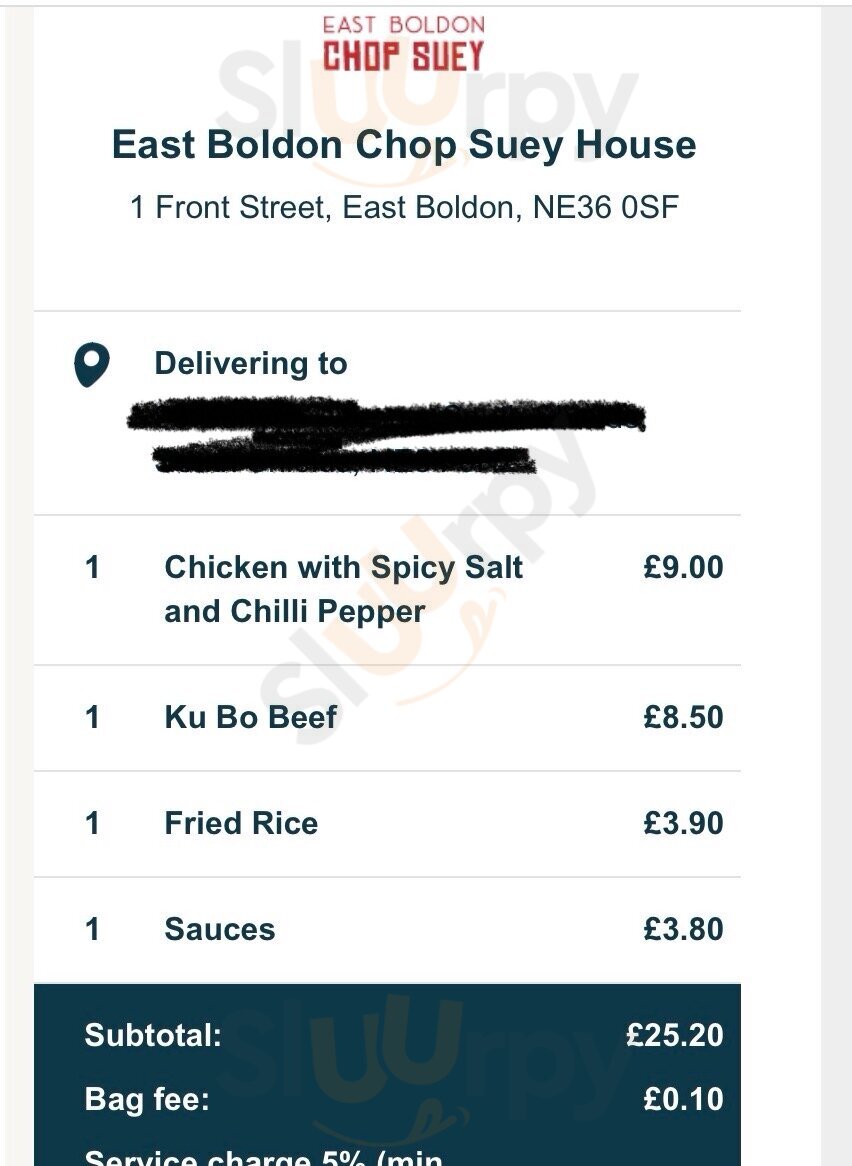Click the £3.90 rice price
This screenshot has height=1166, width=852.
point(683,824)
